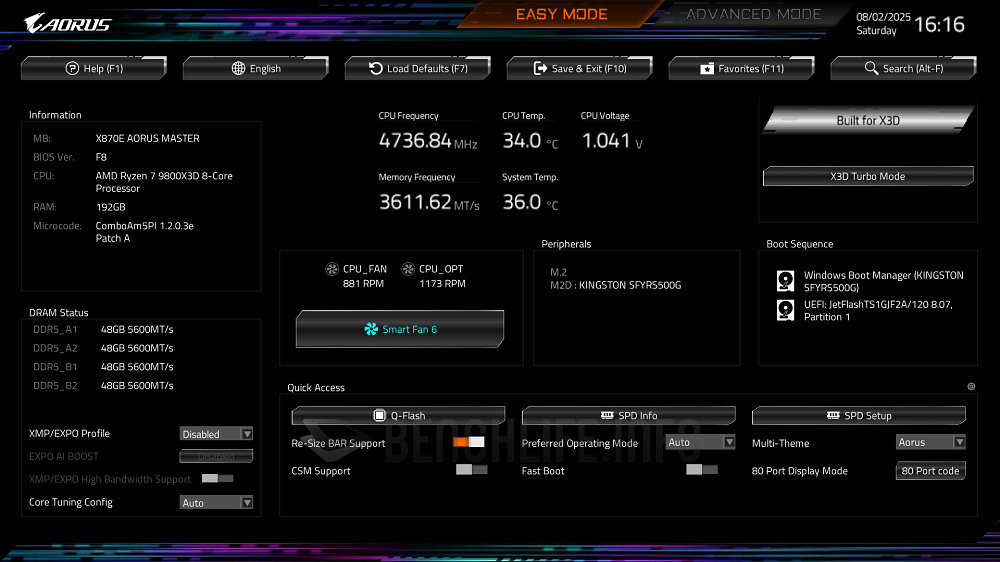Click the CPU Frequency 4736.84 MHz value

pos(428,141)
